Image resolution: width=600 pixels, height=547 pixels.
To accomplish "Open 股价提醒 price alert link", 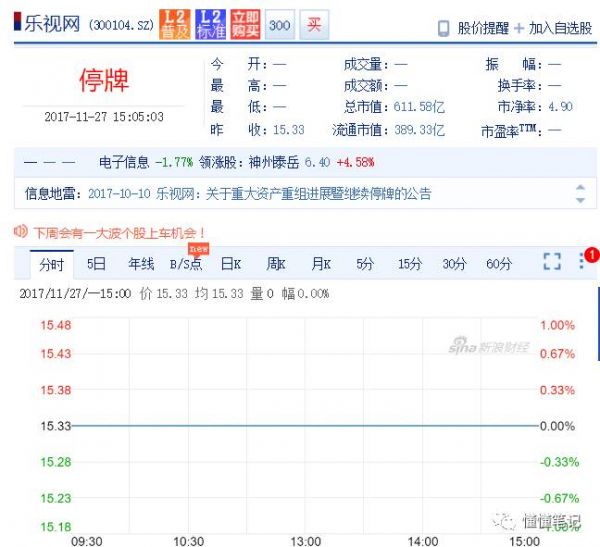I will tap(483, 28).
